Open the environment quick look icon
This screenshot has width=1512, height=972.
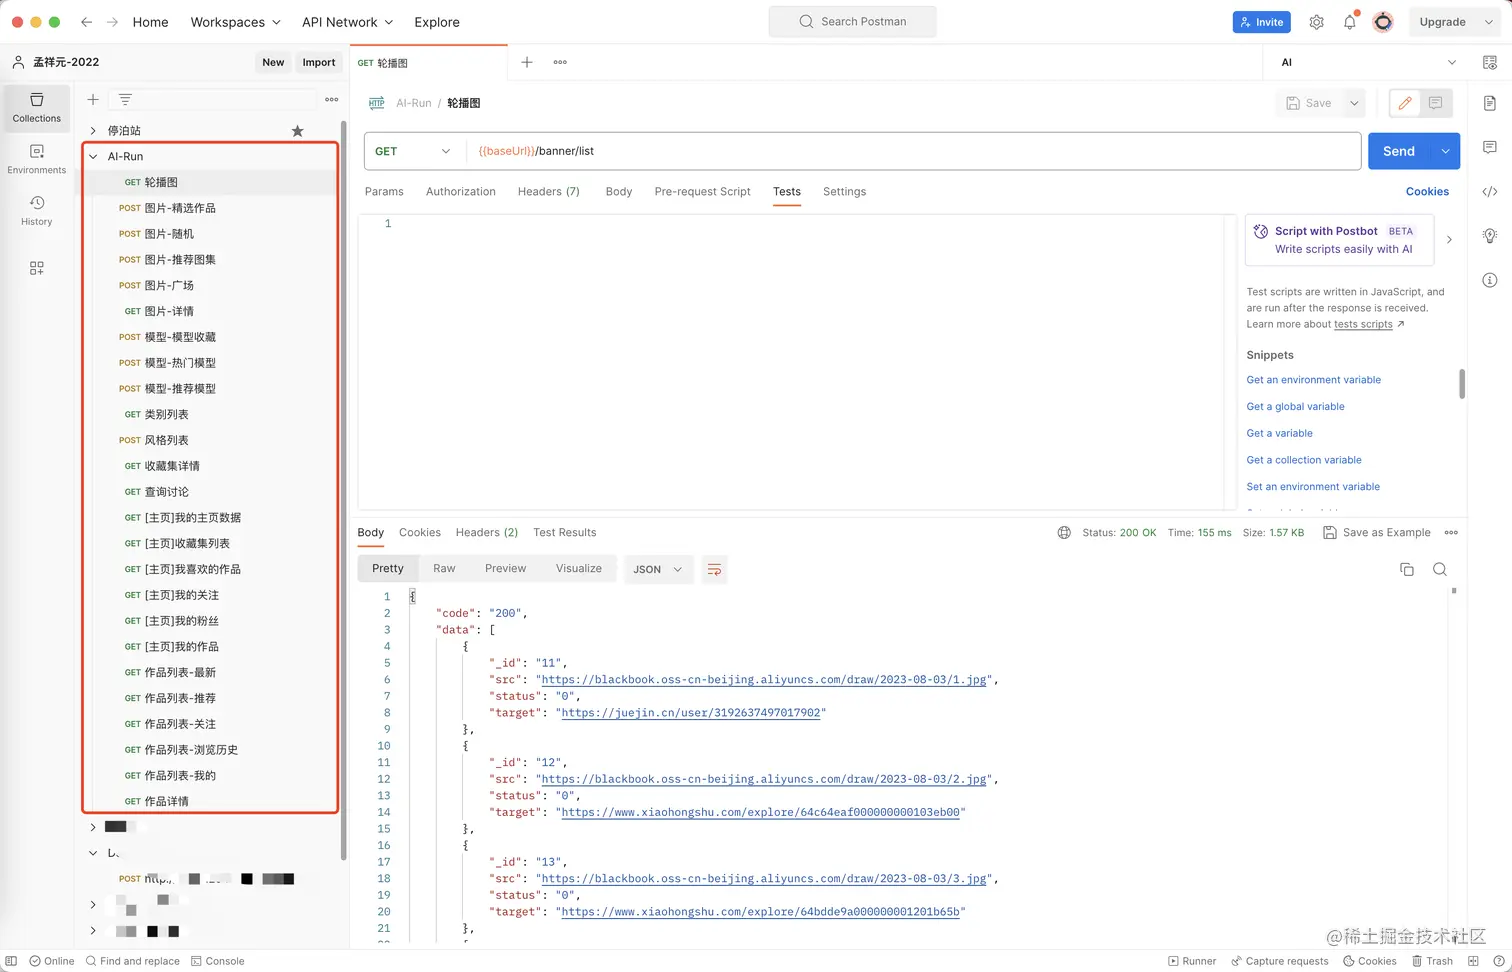coord(1490,62)
